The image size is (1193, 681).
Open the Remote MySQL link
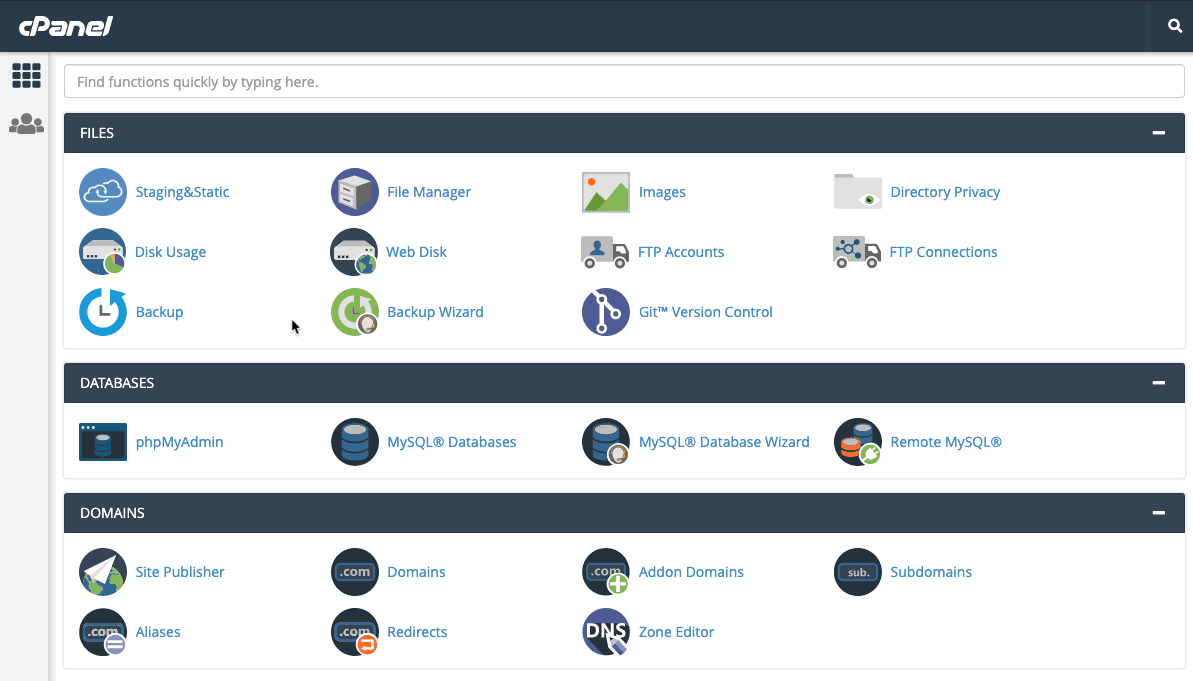946,442
